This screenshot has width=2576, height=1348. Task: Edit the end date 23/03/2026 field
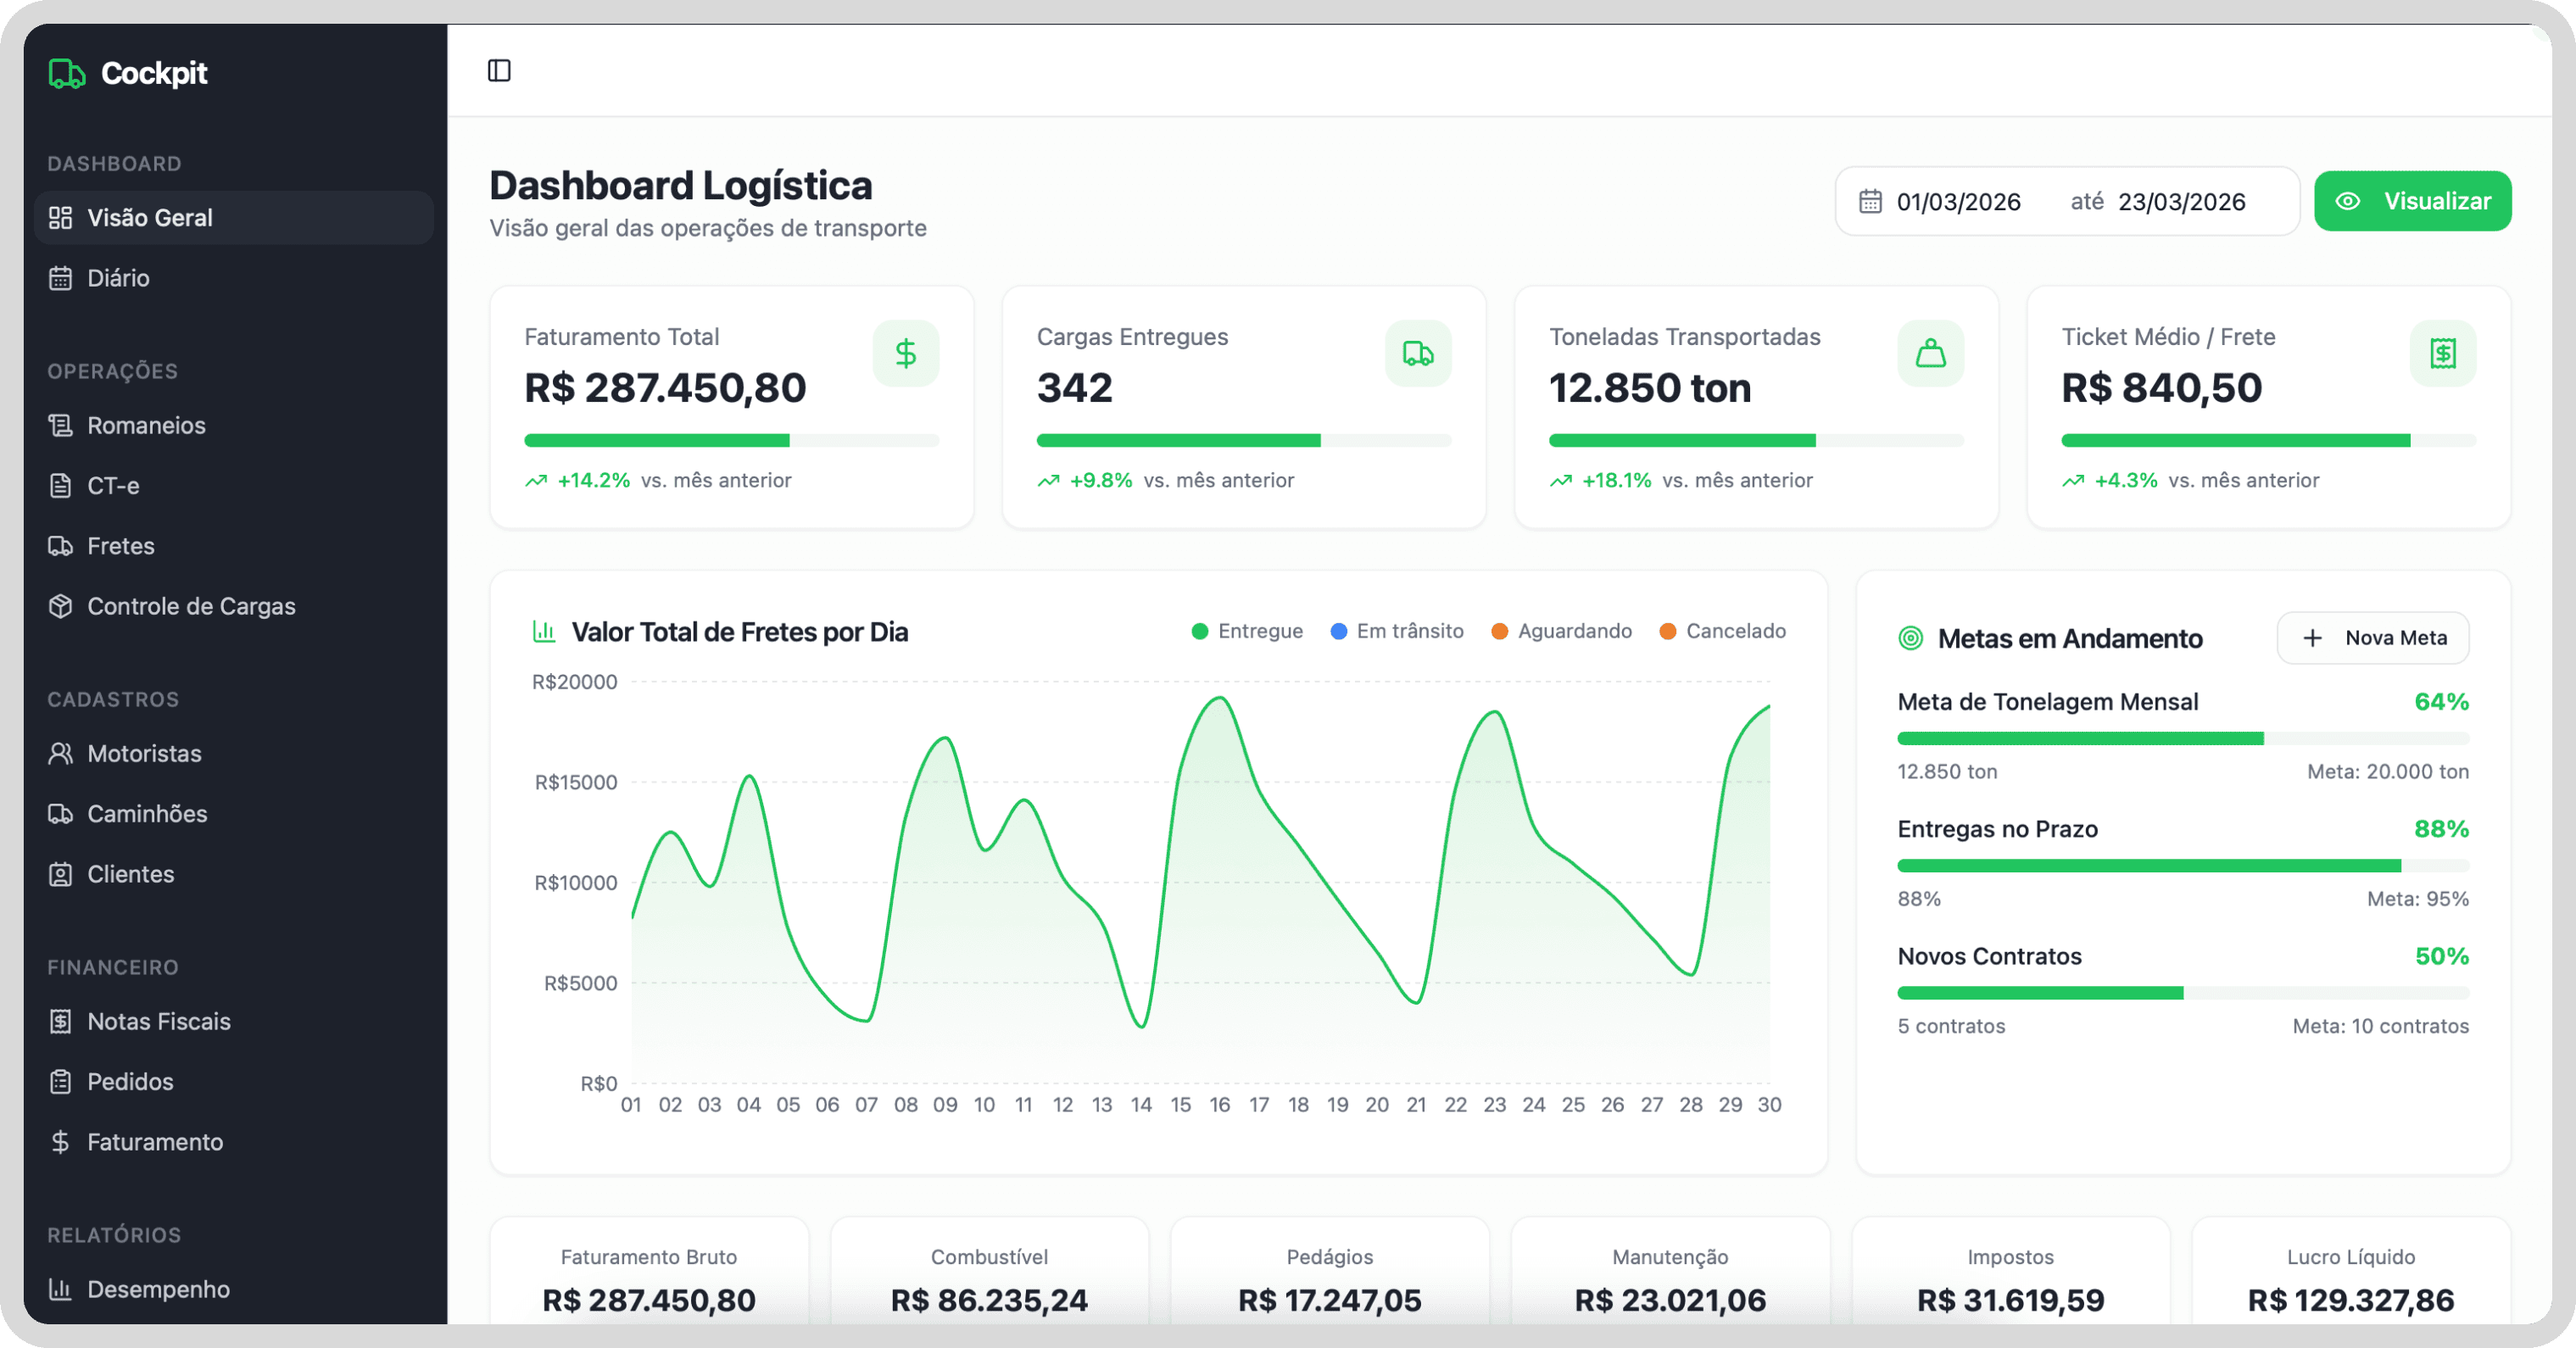2181,202
